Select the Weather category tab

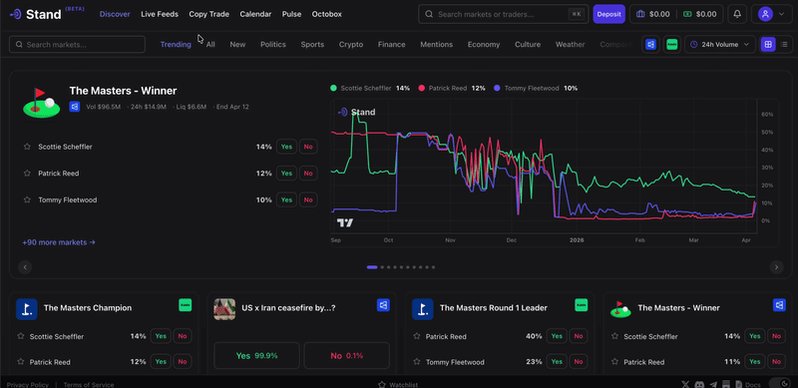coord(570,44)
